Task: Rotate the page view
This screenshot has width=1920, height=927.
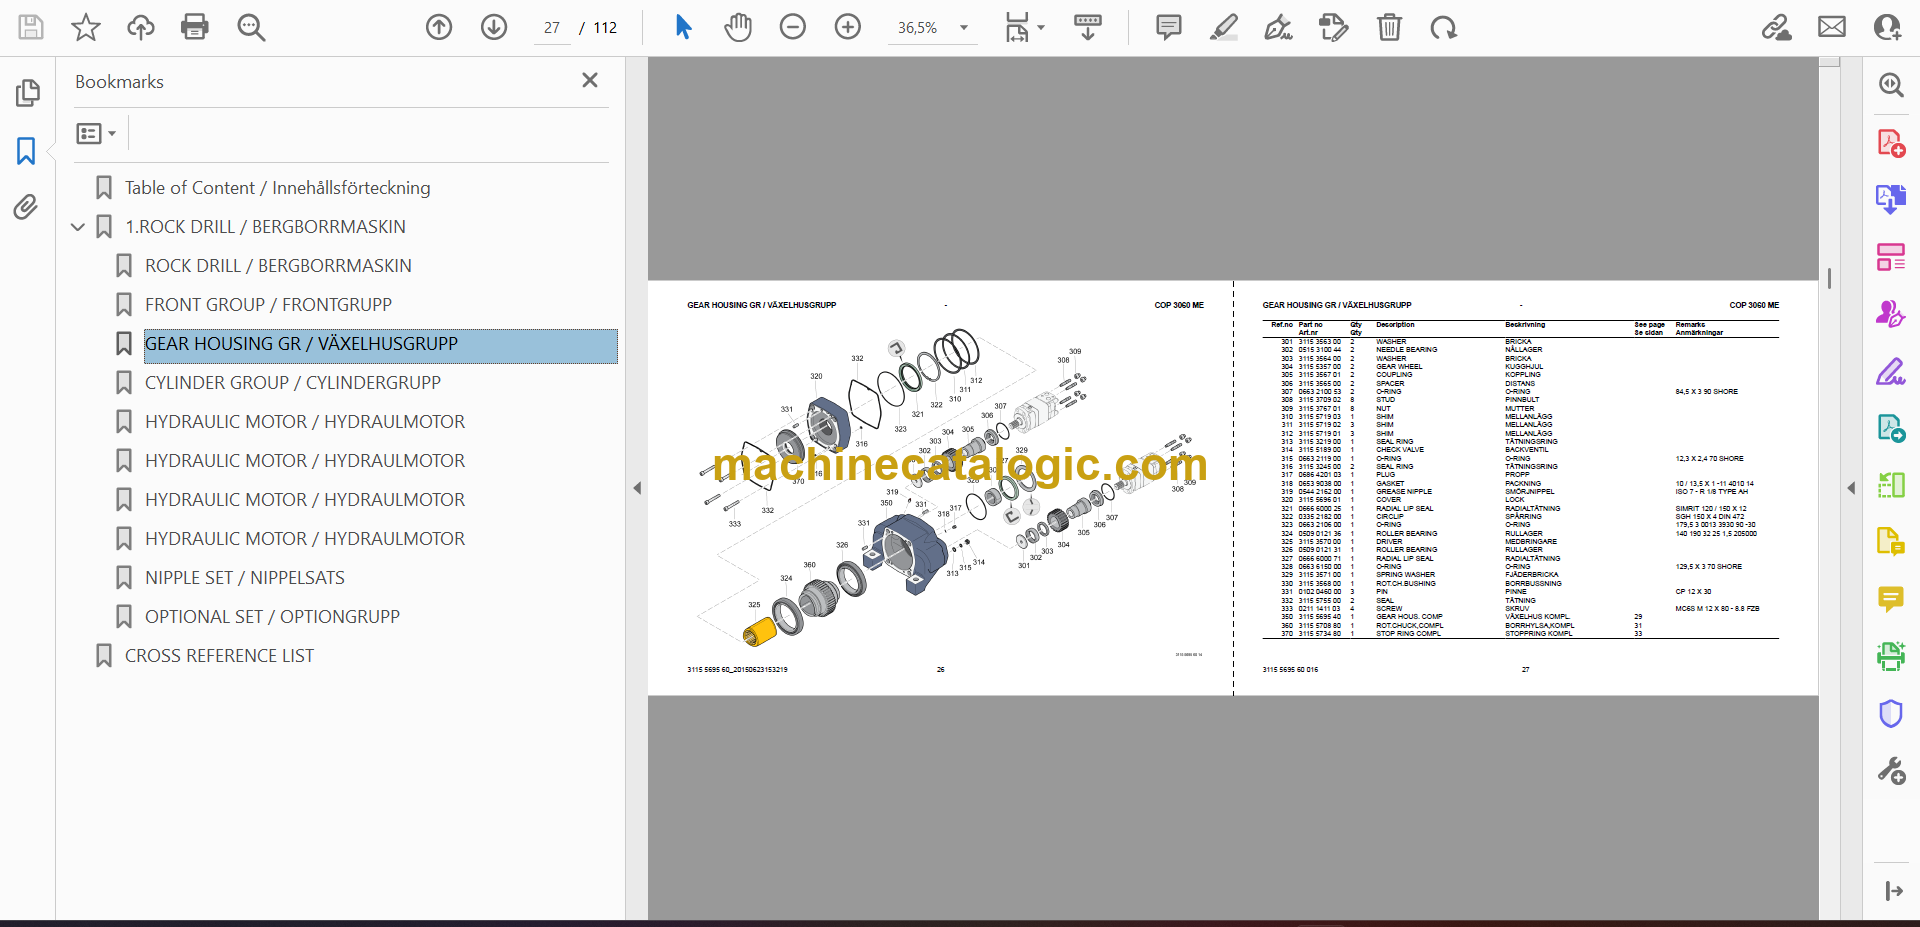Action: 1443,27
